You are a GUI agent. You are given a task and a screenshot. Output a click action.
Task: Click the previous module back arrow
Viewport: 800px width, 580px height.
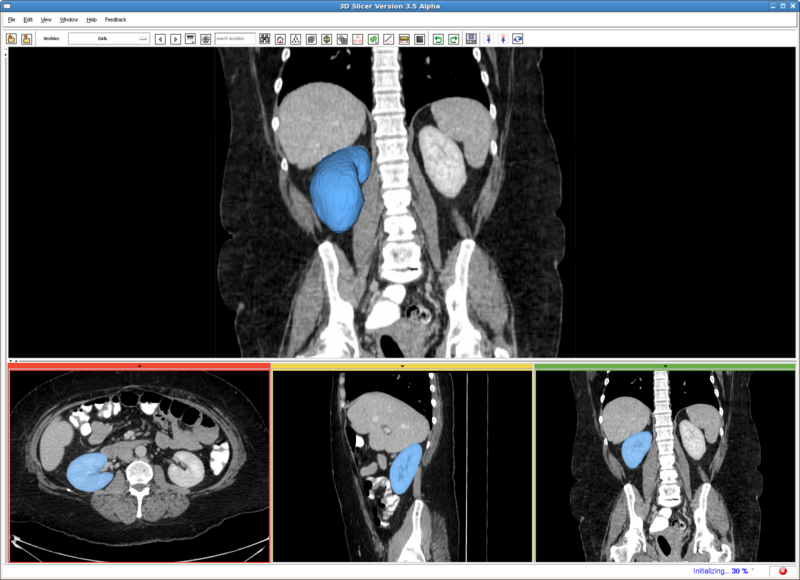(159, 38)
